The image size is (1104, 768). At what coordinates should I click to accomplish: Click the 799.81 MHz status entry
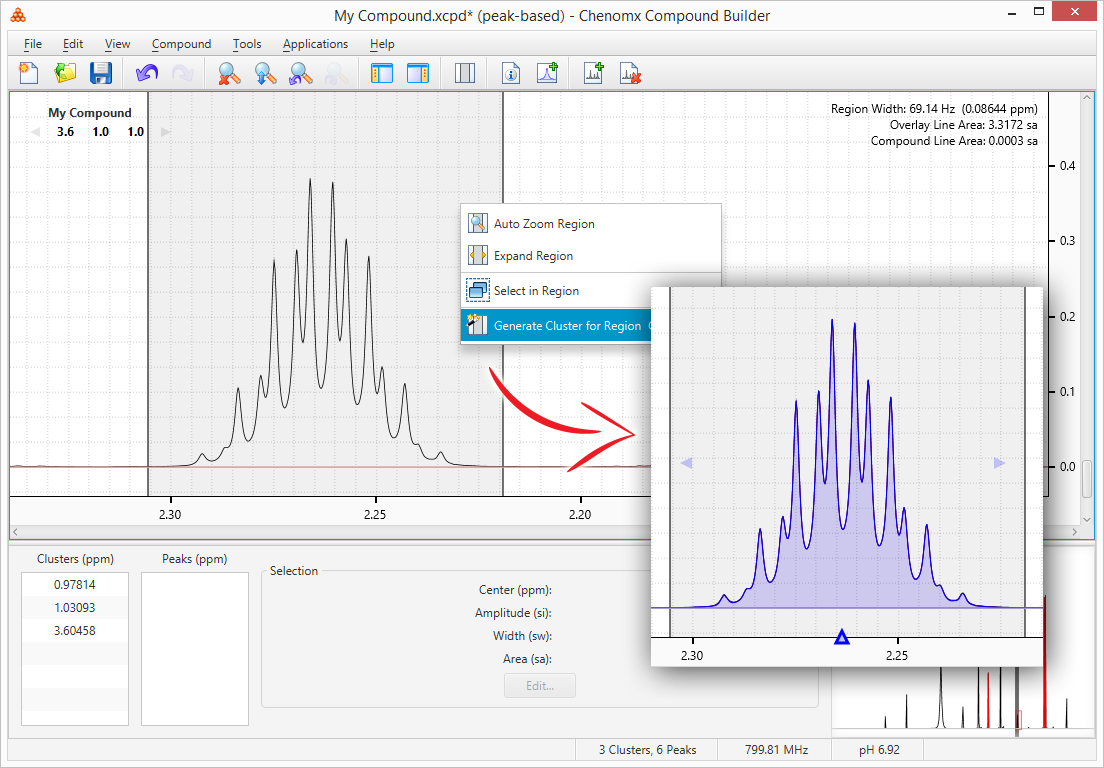point(777,750)
